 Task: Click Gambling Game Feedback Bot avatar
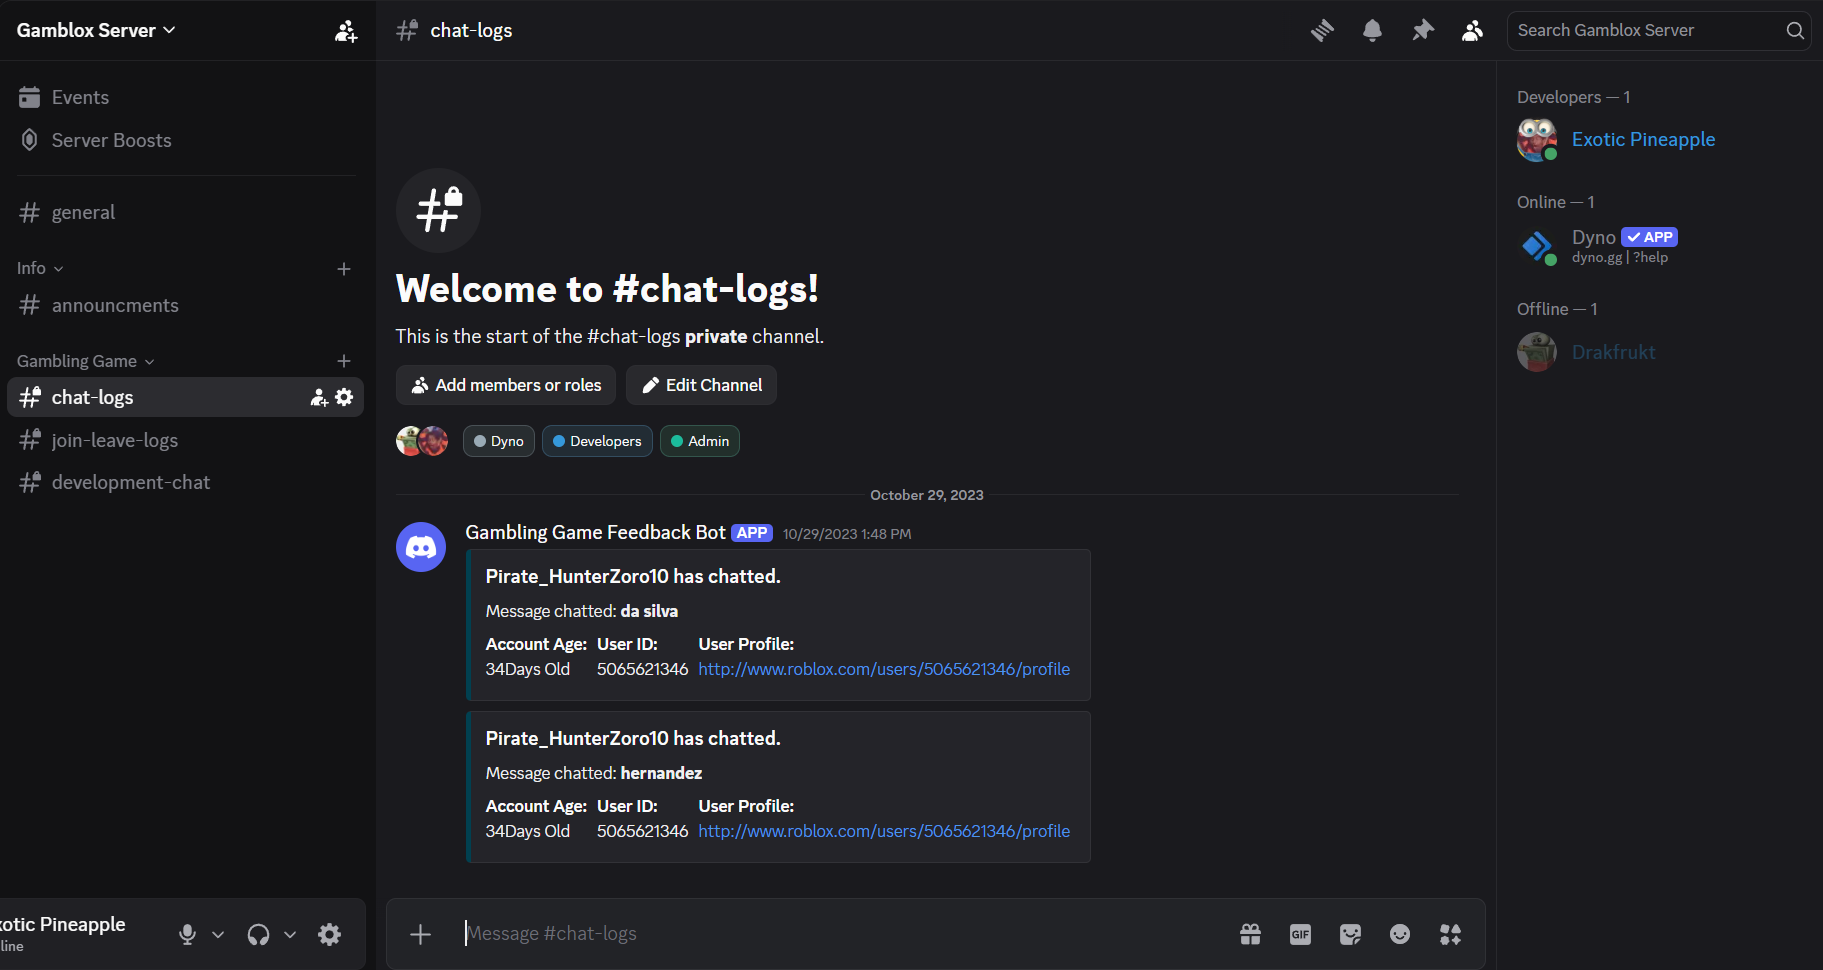click(x=421, y=547)
